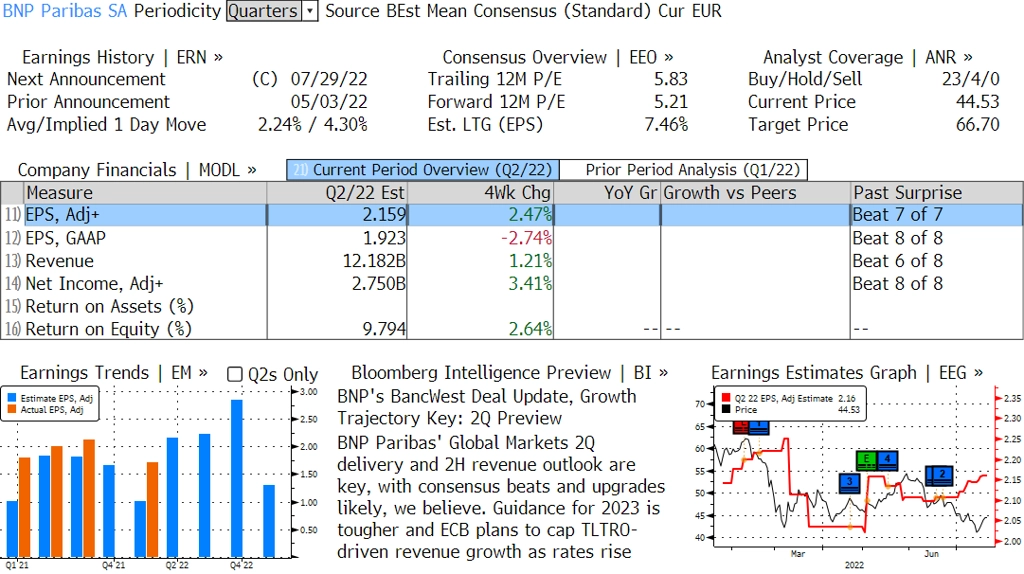Open Earnings History ERN link
Viewport: 1024px width, 574px height.
122,57
